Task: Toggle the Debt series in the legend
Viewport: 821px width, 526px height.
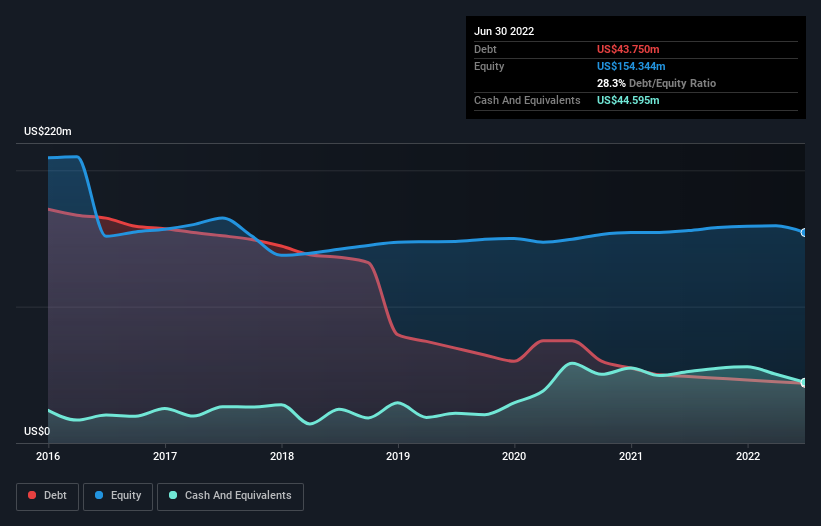Action: pyautogui.click(x=47, y=496)
